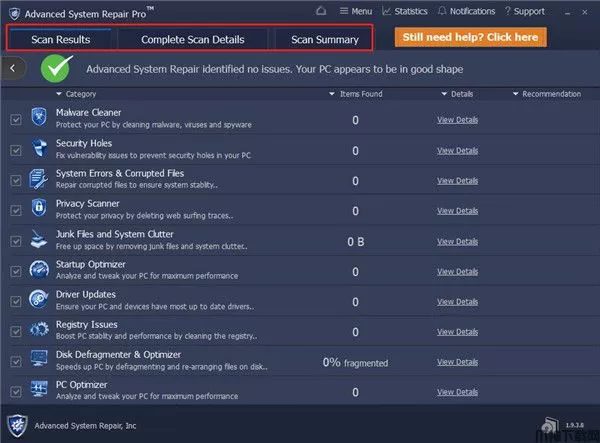Click the Driver Updates title text
The image size is (600, 443).
[86, 294]
